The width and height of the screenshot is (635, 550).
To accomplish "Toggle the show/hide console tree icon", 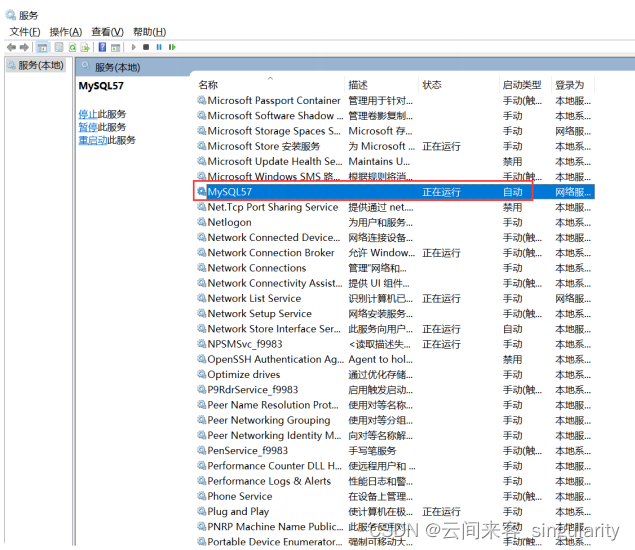I will coord(42,47).
